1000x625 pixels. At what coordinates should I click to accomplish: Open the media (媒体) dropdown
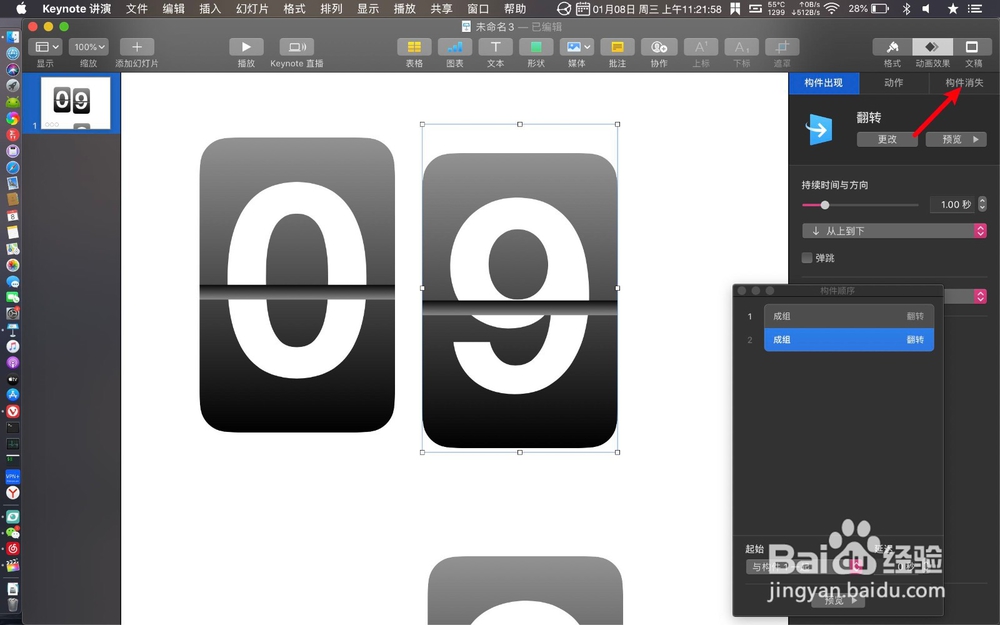(577, 47)
